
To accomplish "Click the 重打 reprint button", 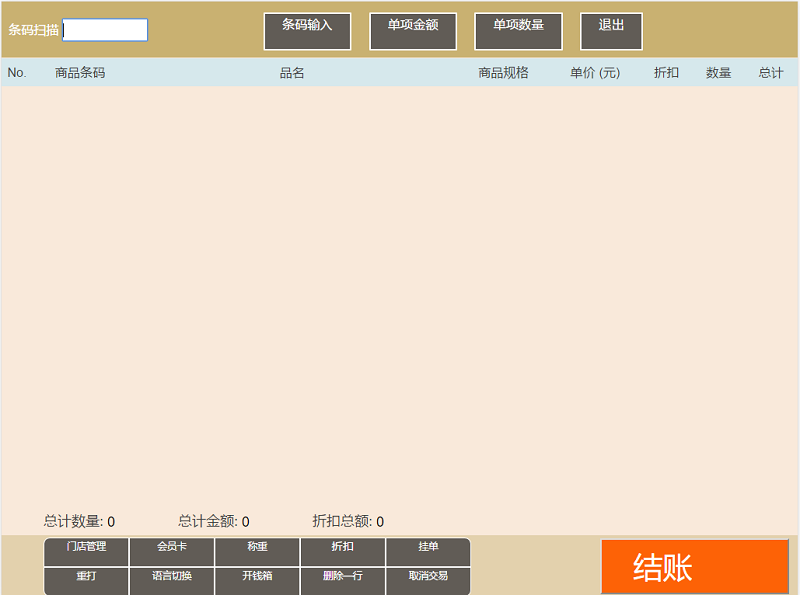I will (x=86, y=581).
